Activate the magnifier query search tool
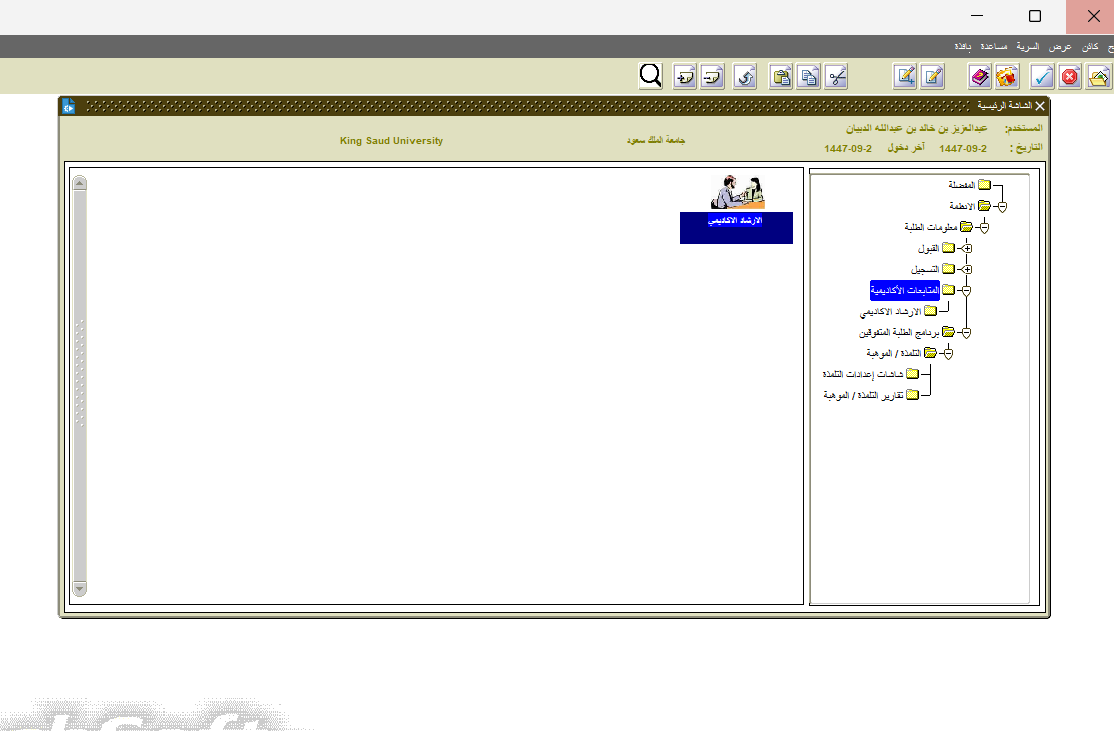1114x731 pixels. (x=650, y=76)
